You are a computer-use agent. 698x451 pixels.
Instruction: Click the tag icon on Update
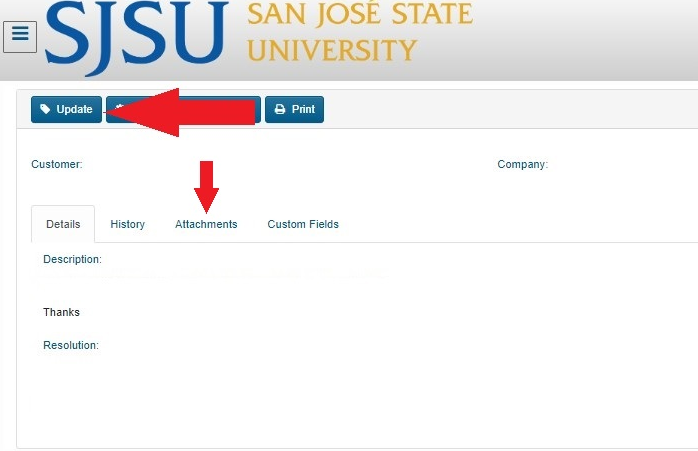pos(46,110)
